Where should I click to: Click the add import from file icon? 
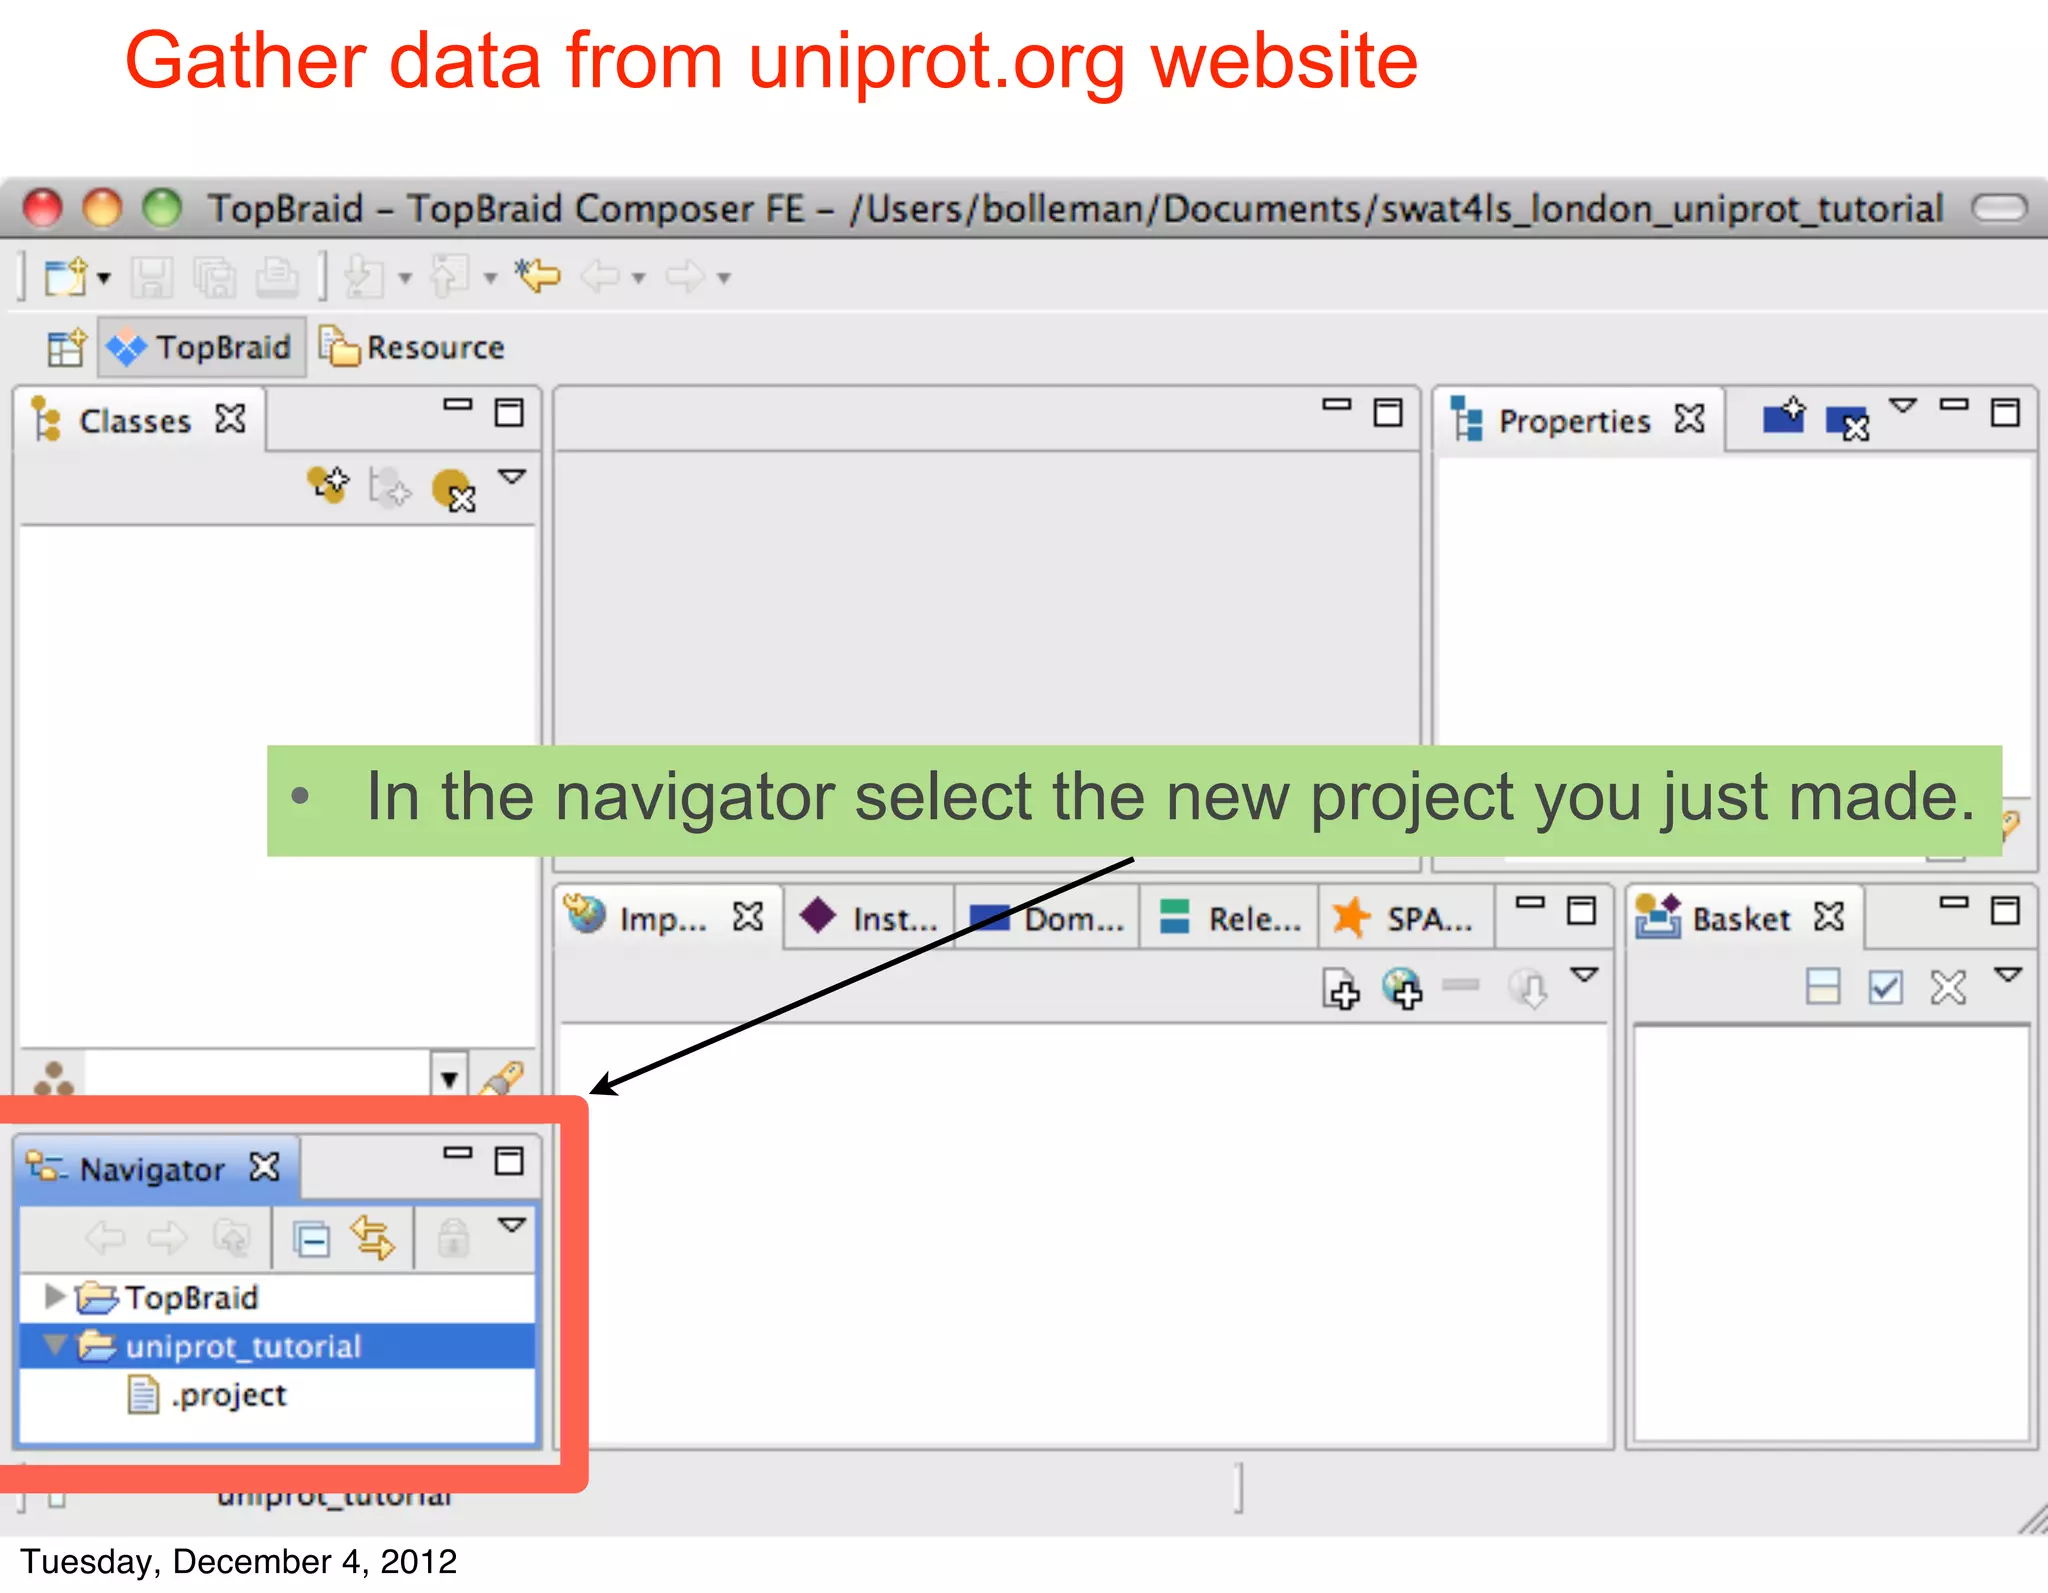[1341, 989]
